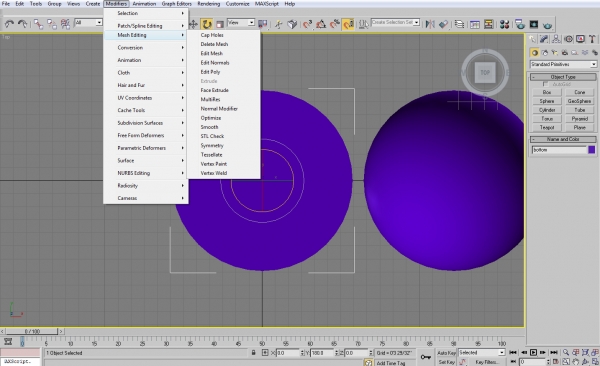600x366 pixels.
Task: Go to the end frame button
Action: pyautogui.click(x=553, y=352)
